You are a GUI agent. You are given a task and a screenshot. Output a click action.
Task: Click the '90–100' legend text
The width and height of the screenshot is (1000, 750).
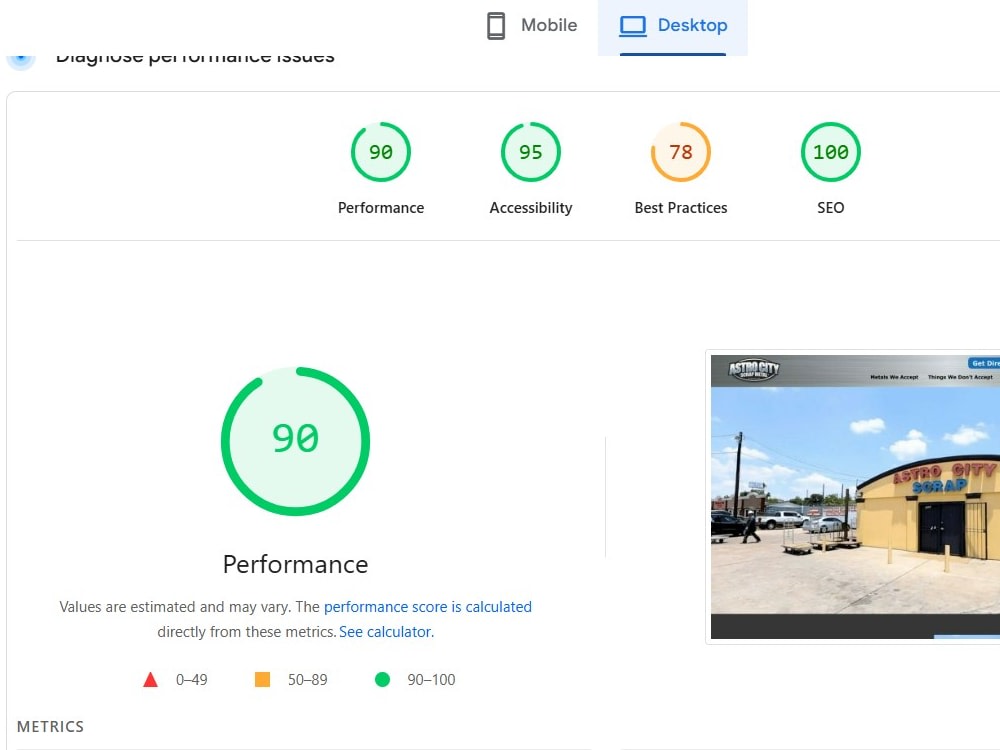[x=431, y=680]
